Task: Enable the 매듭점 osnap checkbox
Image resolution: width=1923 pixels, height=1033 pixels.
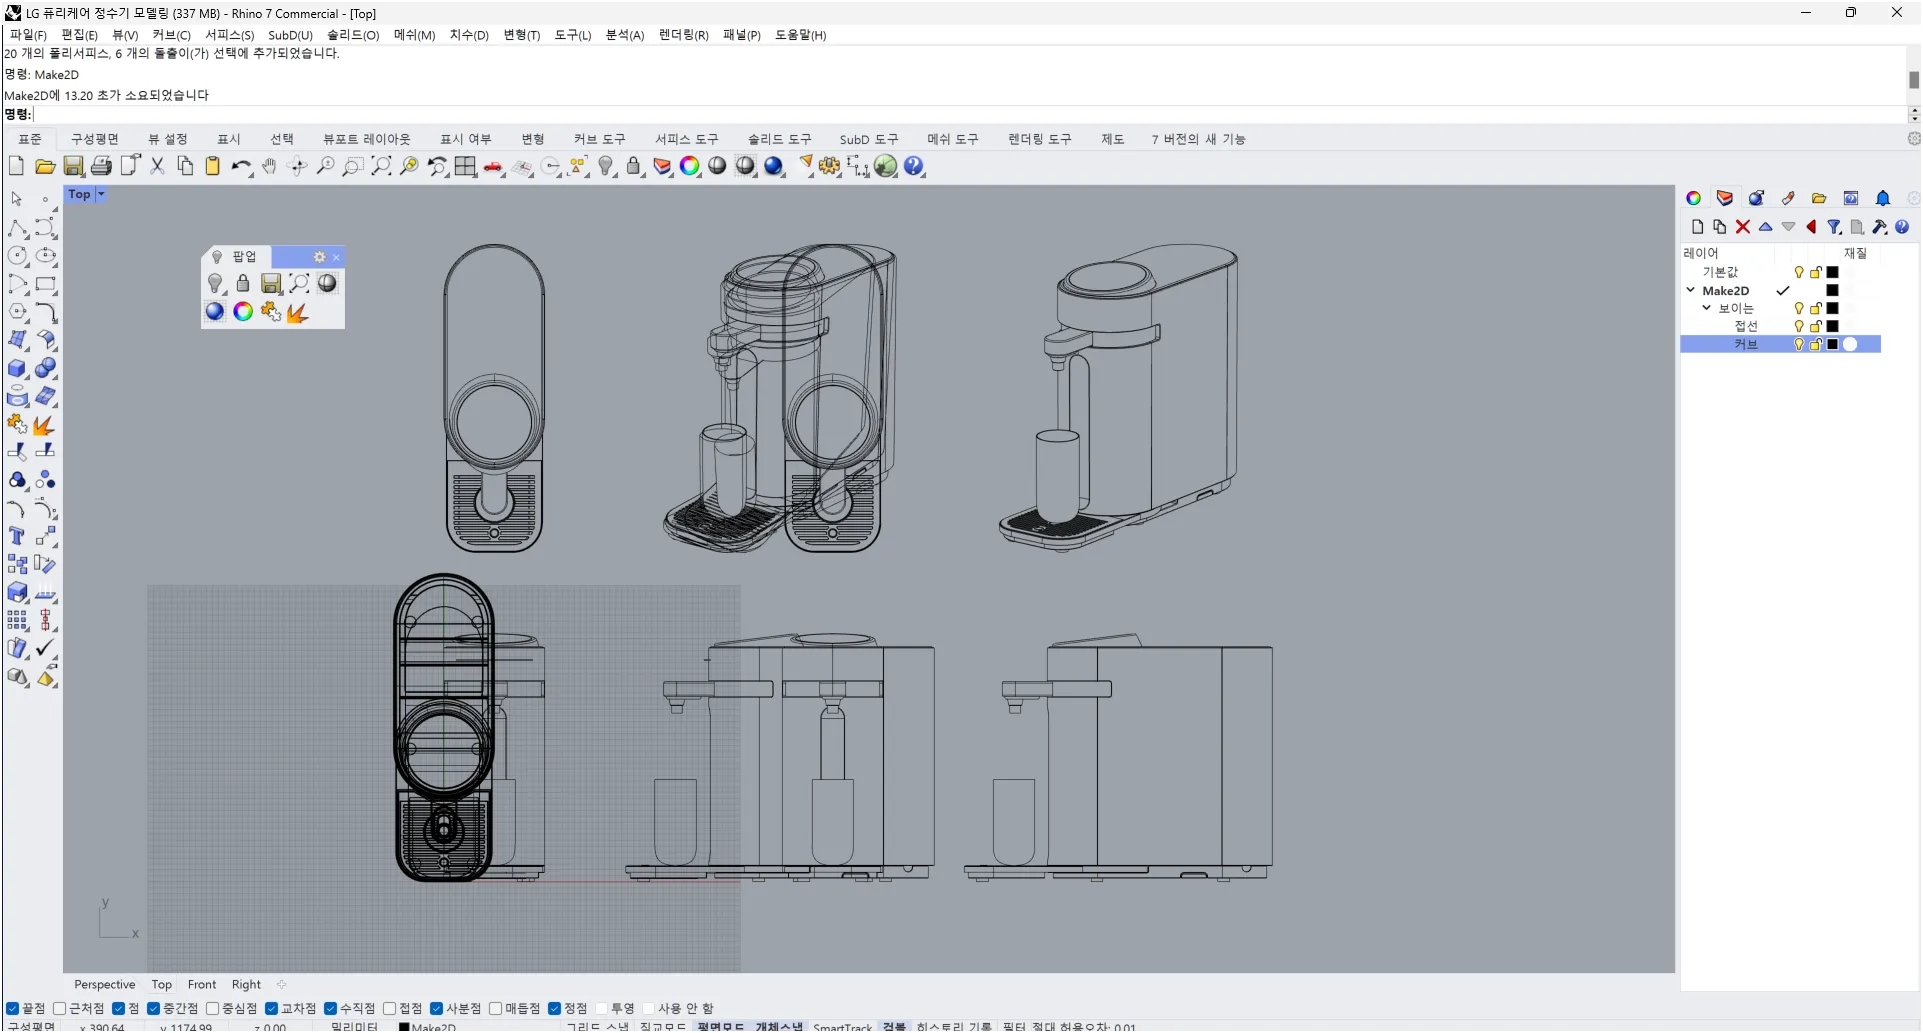Action: 495,1009
